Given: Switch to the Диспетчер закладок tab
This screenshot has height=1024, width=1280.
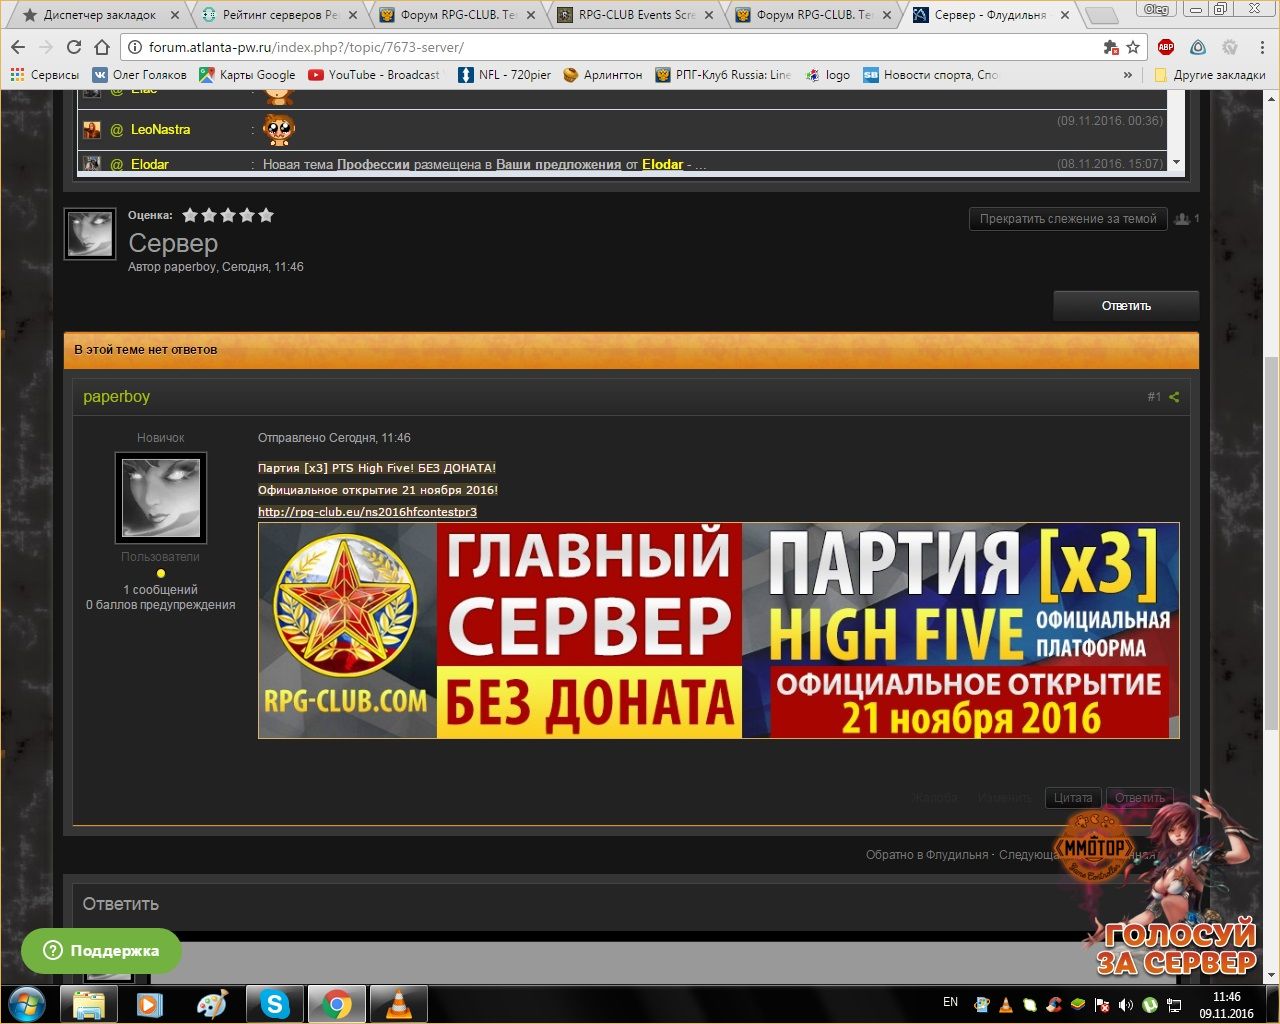Looking at the screenshot, I should [100, 15].
